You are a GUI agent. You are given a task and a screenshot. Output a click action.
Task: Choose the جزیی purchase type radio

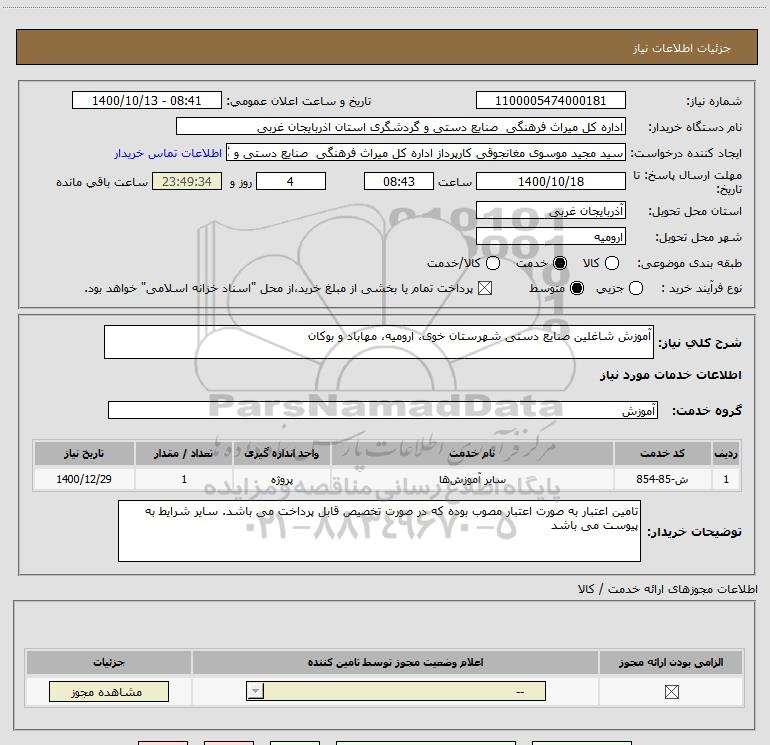(636, 288)
